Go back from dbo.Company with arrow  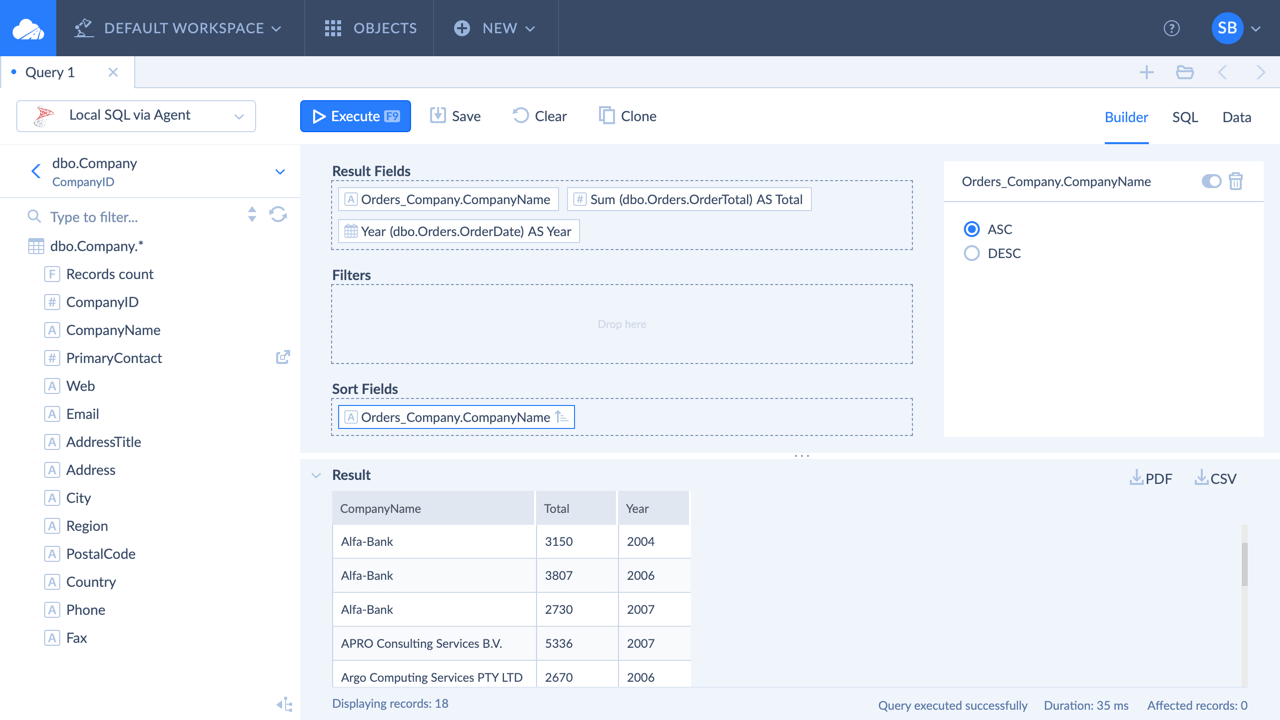(x=36, y=171)
